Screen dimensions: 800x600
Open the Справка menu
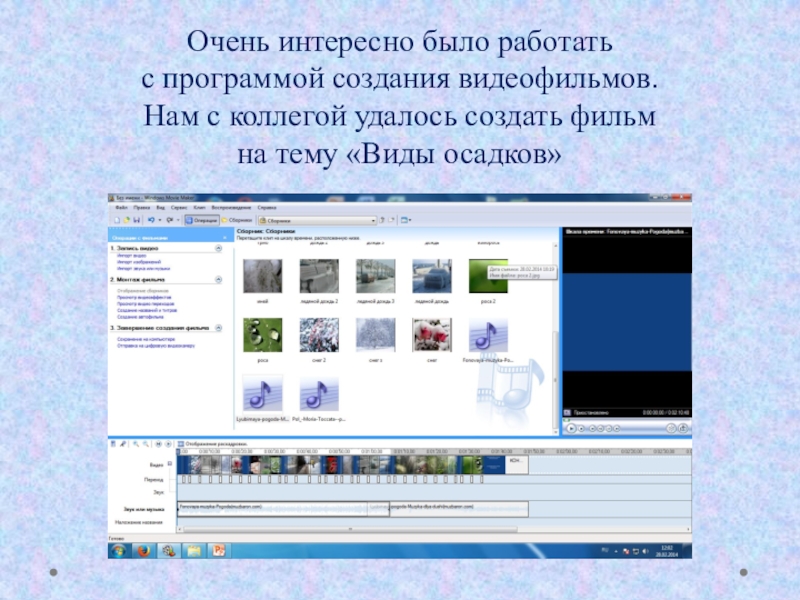pyautogui.click(x=267, y=208)
